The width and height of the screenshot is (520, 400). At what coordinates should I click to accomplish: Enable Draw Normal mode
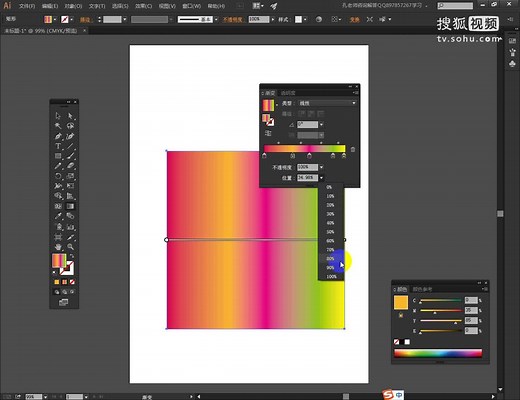tap(57, 292)
